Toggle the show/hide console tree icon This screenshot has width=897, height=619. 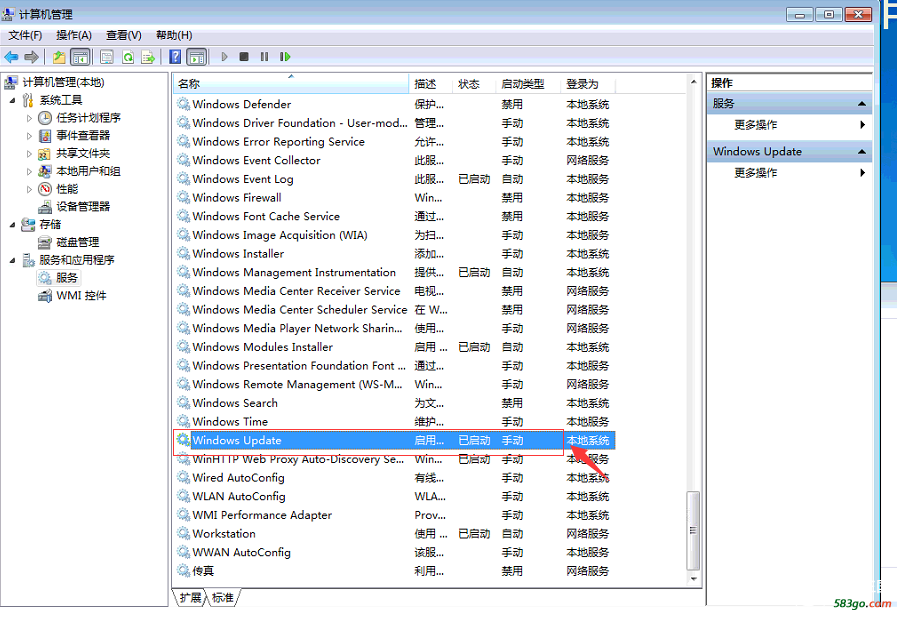click(80, 57)
